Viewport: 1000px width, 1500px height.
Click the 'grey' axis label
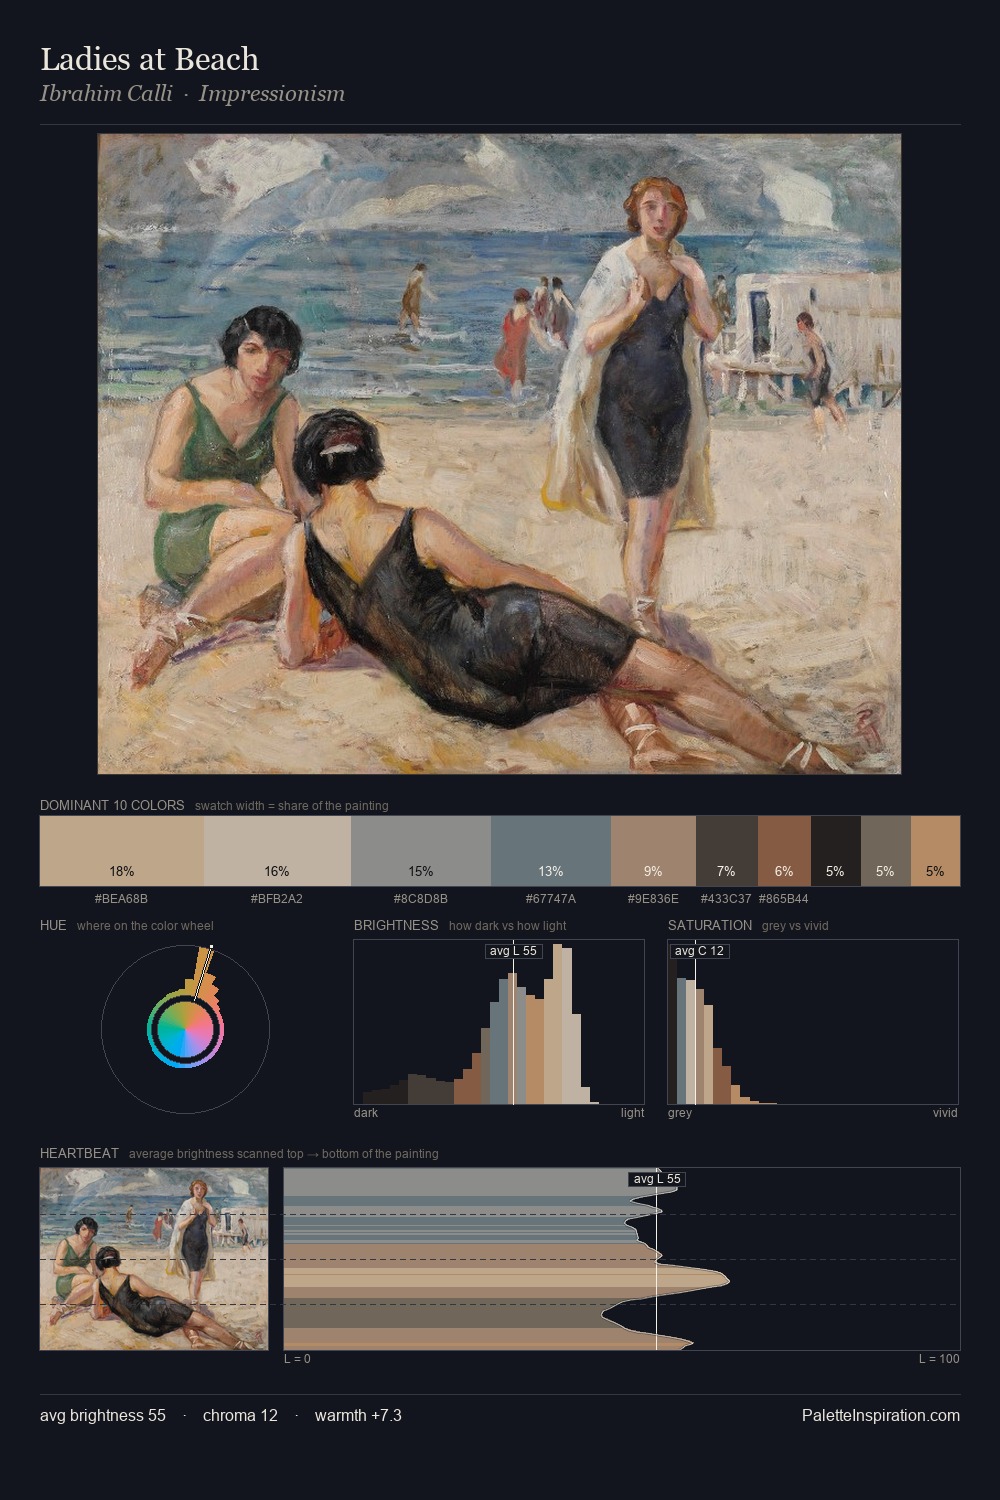[680, 1113]
